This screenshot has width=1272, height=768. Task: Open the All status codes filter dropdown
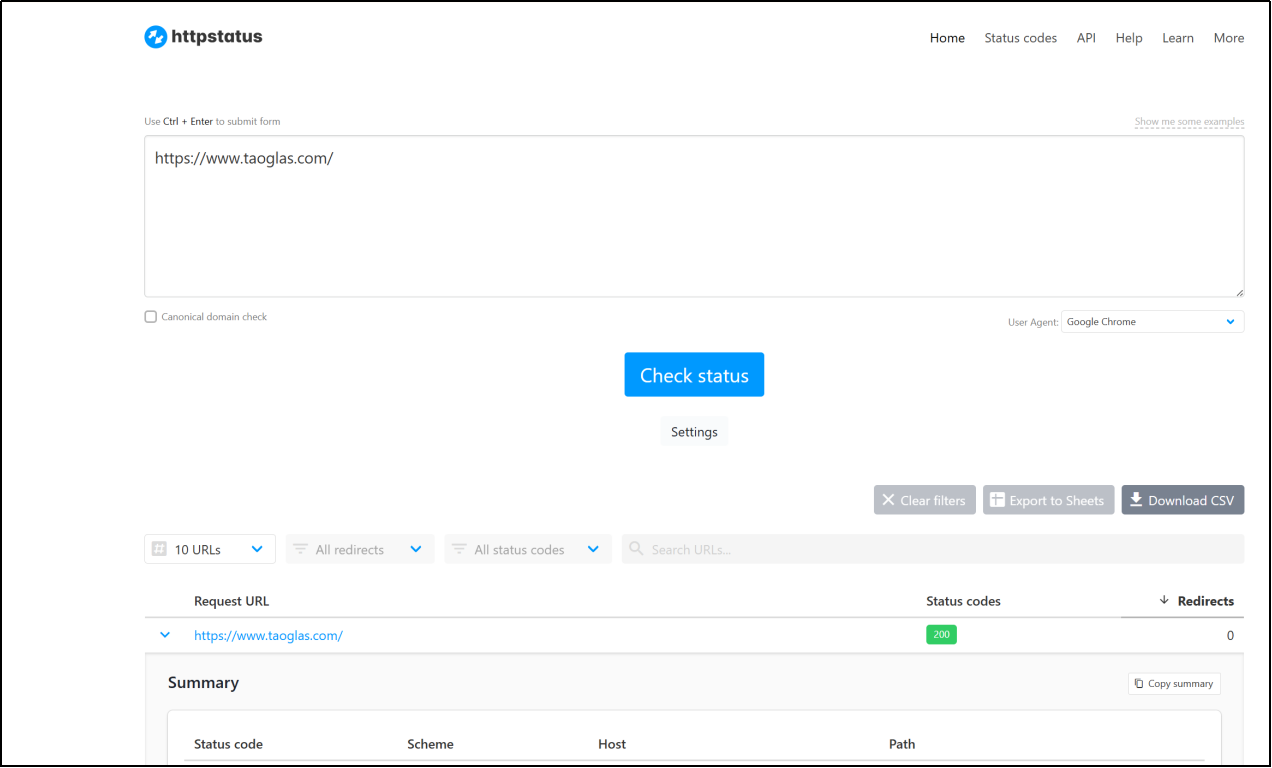[528, 549]
